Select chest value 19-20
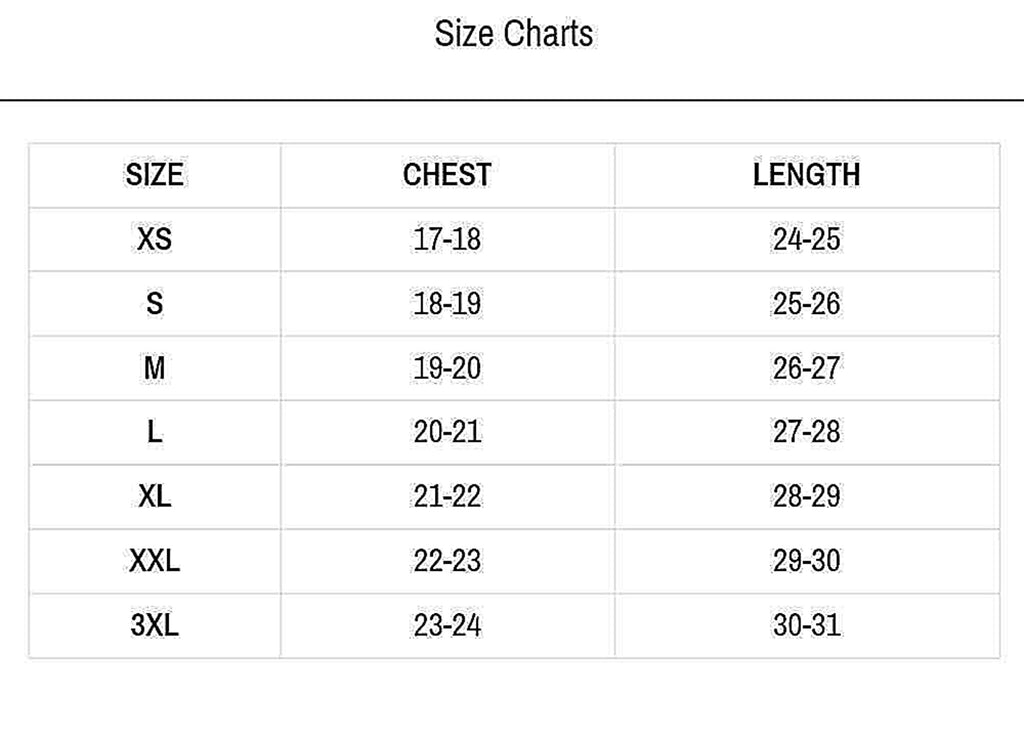The height and width of the screenshot is (740, 1024). pyautogui.click(x=447, y=368)
